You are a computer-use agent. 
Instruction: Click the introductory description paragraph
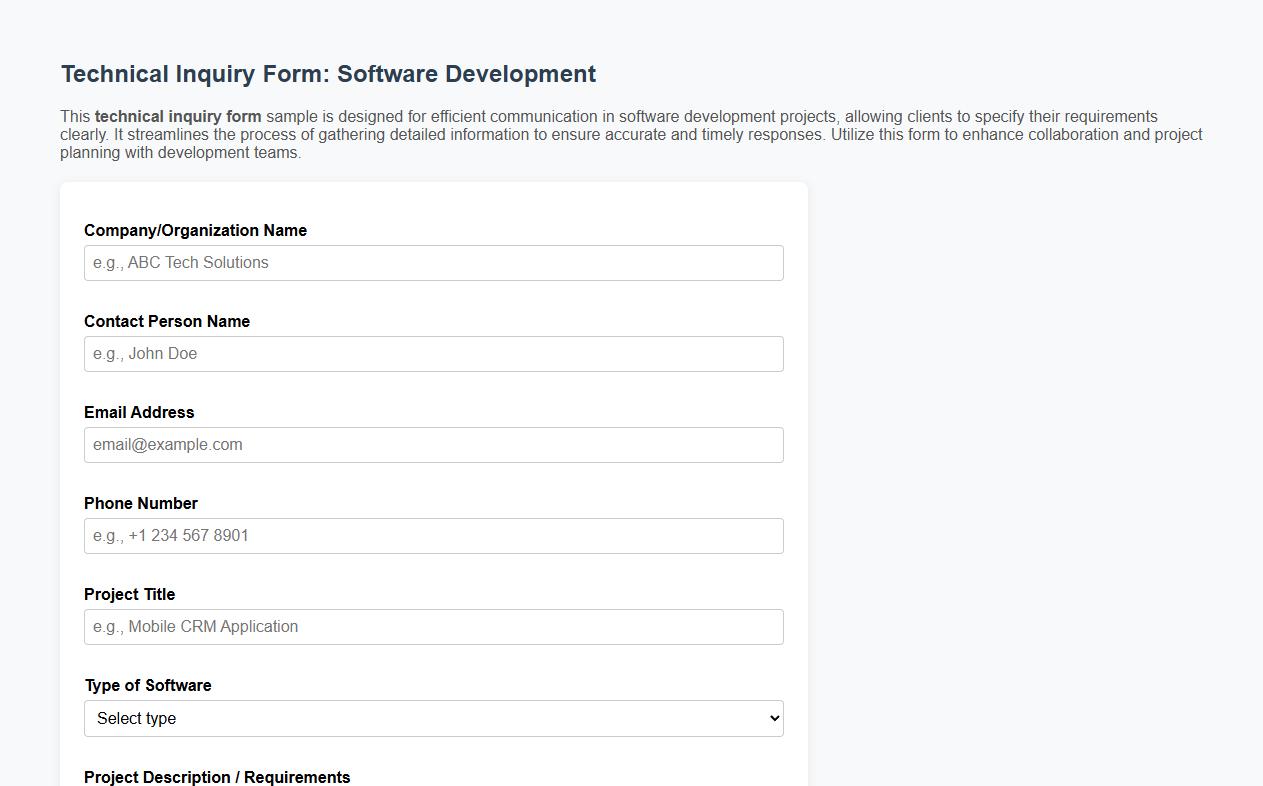coord(630,134)
